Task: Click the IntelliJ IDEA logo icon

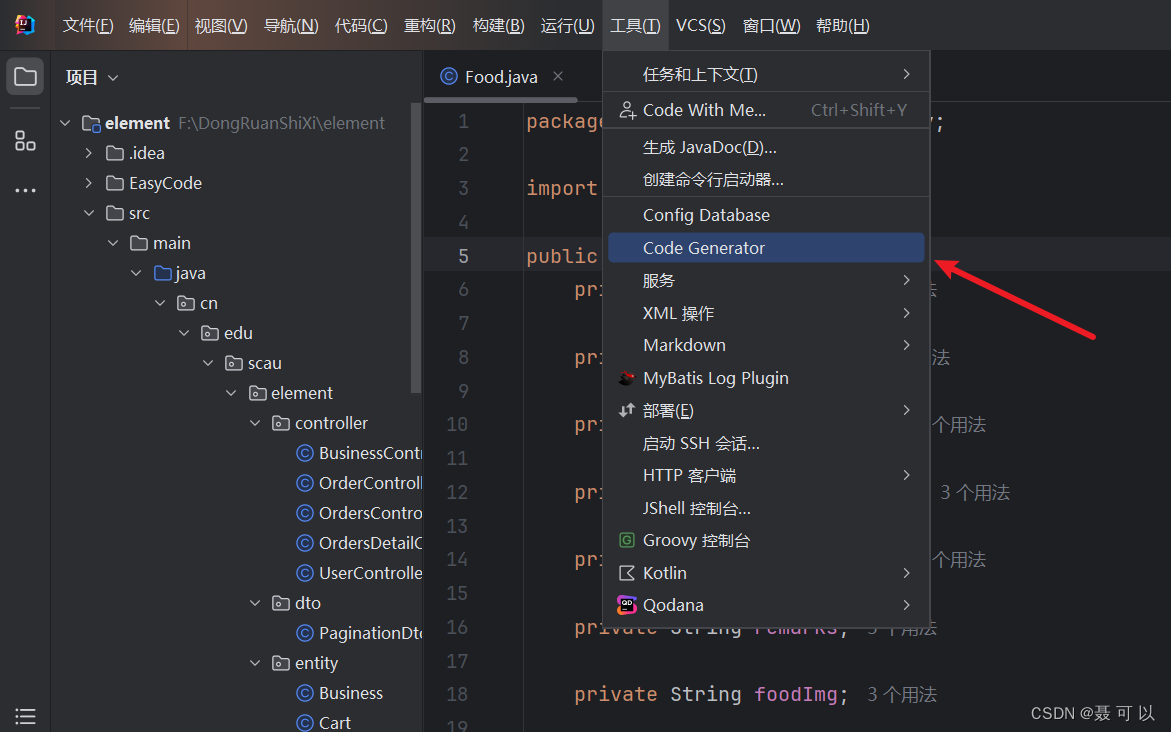Action: [x=25, y=25]
